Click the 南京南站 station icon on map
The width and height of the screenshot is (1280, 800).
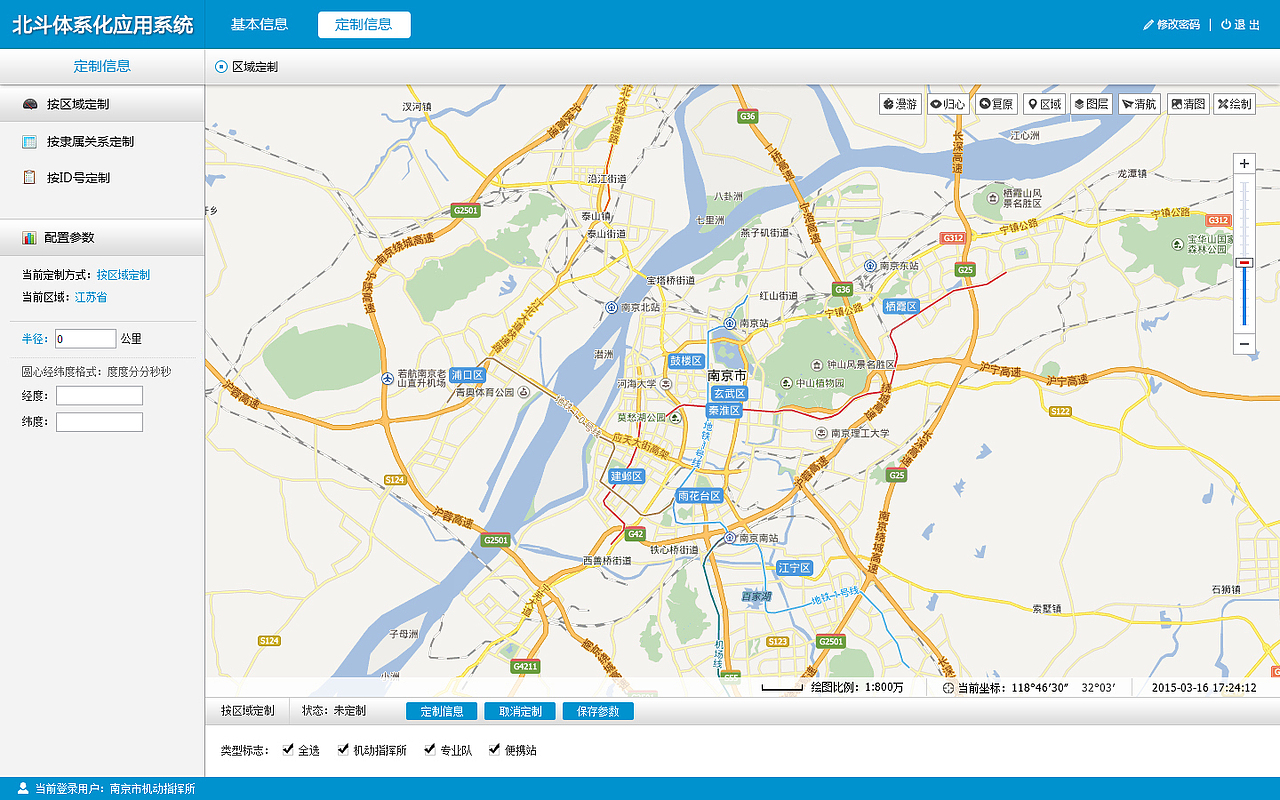click(x=730, y=538)
